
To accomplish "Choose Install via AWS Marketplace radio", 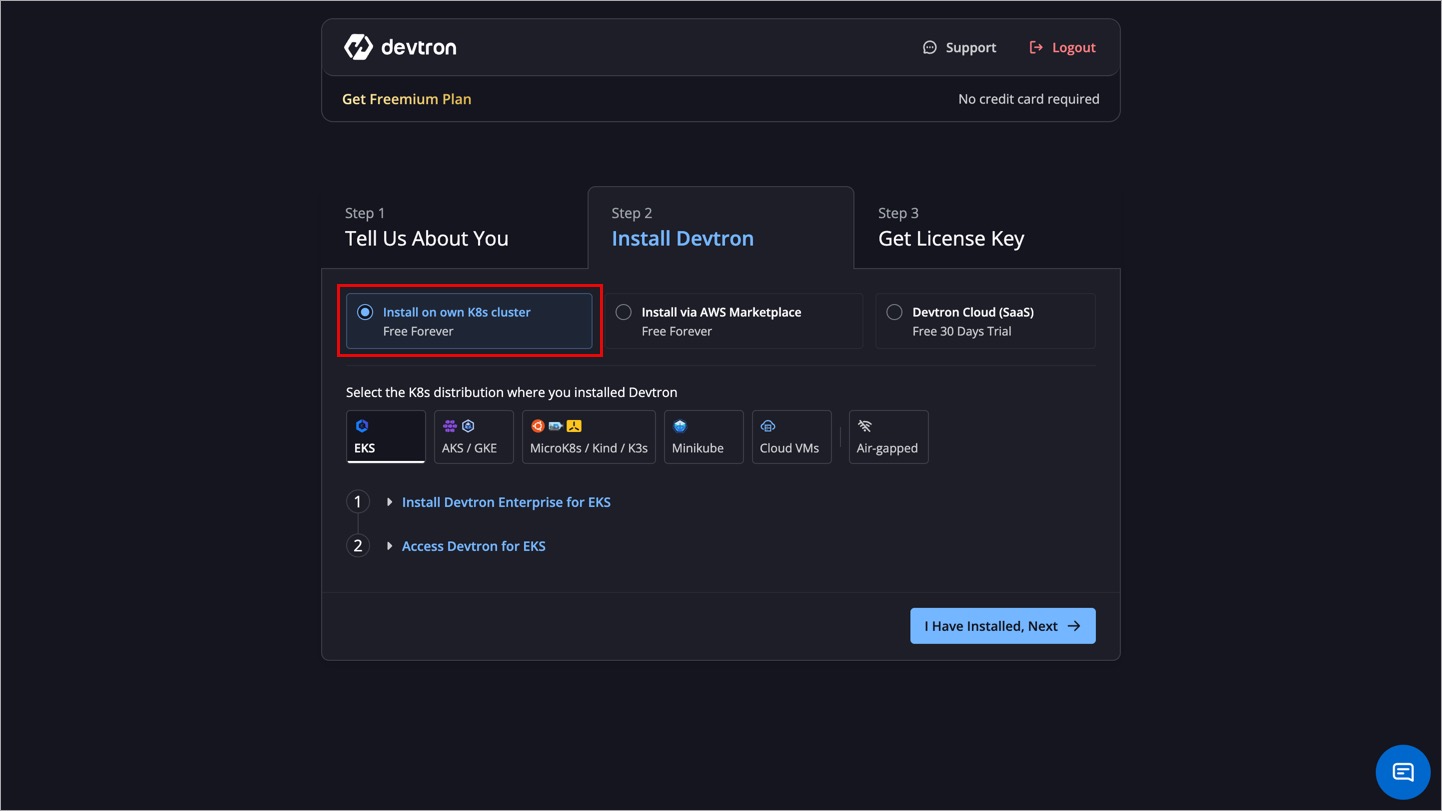I will 624,313.
